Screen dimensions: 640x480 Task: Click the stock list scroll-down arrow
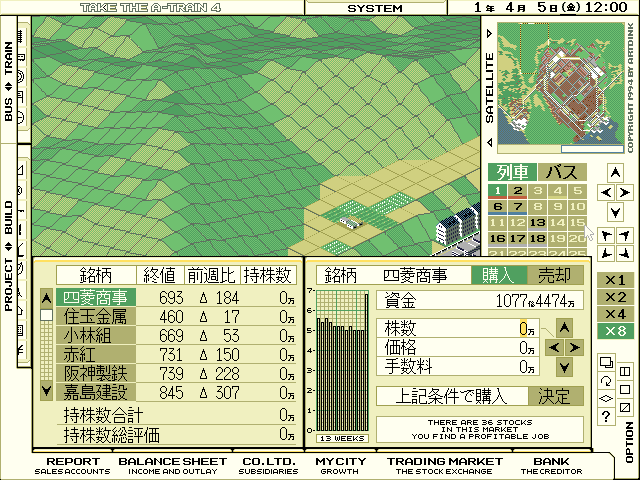(x=46, y=390)
